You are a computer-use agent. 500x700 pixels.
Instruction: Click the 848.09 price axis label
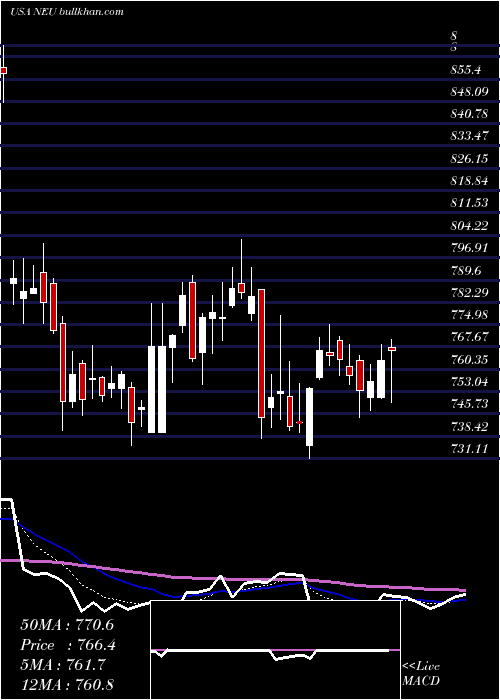tap(469, 92)
